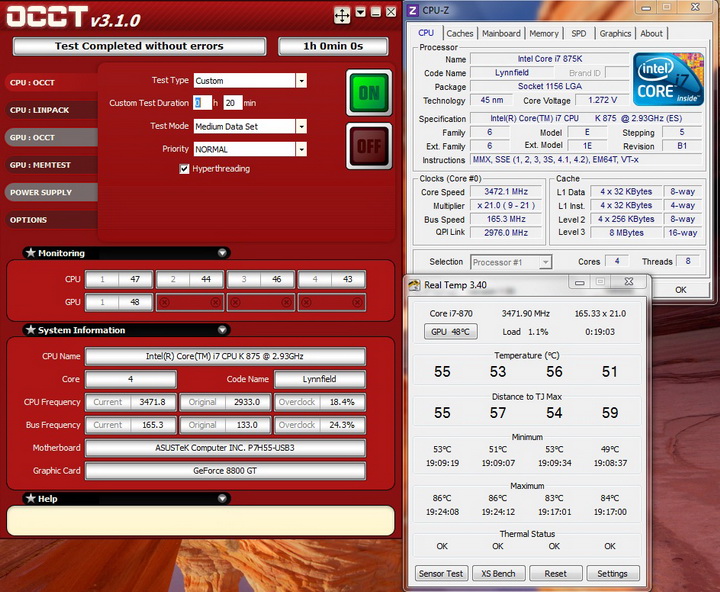Minimize the Real Temp window
Image resolution: width=720 pixels, height=592 pixels.
pyautogui.click(x=579, y=282)
